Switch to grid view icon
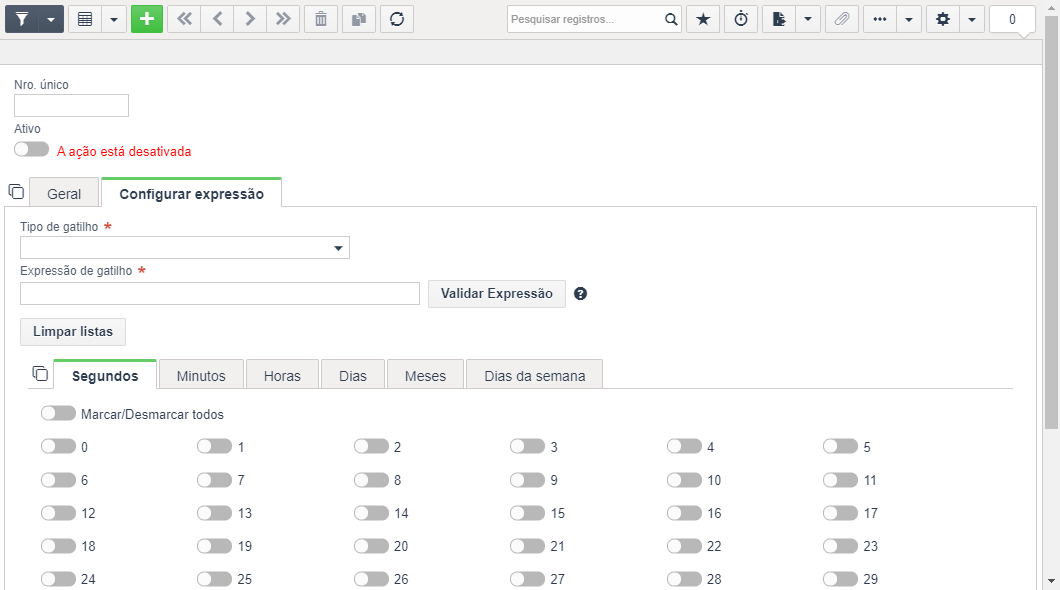 click(85, 19)
